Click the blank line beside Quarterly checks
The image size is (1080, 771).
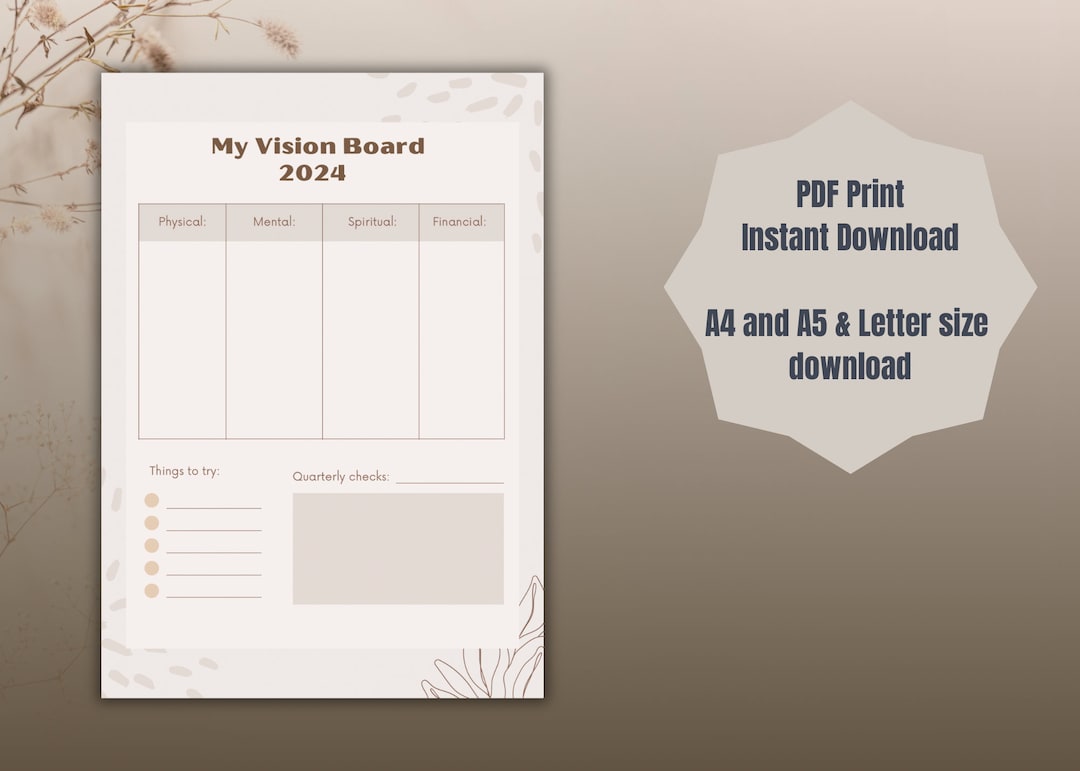449,480
